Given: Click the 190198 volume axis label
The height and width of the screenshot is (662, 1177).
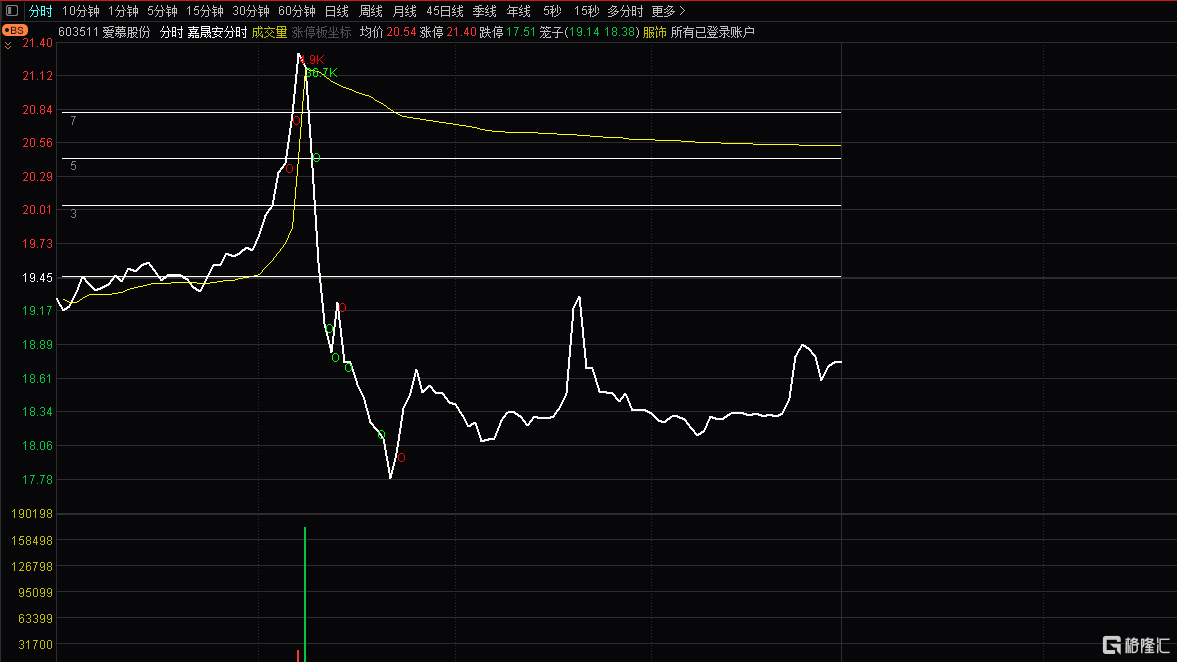Looking at the screenshot, I should [x=32, y=514].
